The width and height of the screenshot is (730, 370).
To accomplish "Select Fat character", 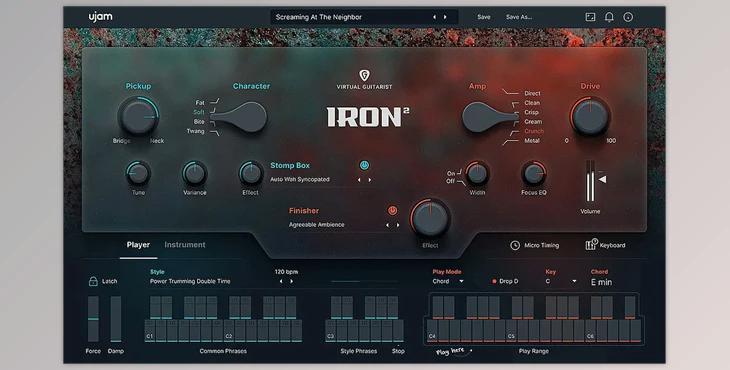I will click(x=200, y=102).
